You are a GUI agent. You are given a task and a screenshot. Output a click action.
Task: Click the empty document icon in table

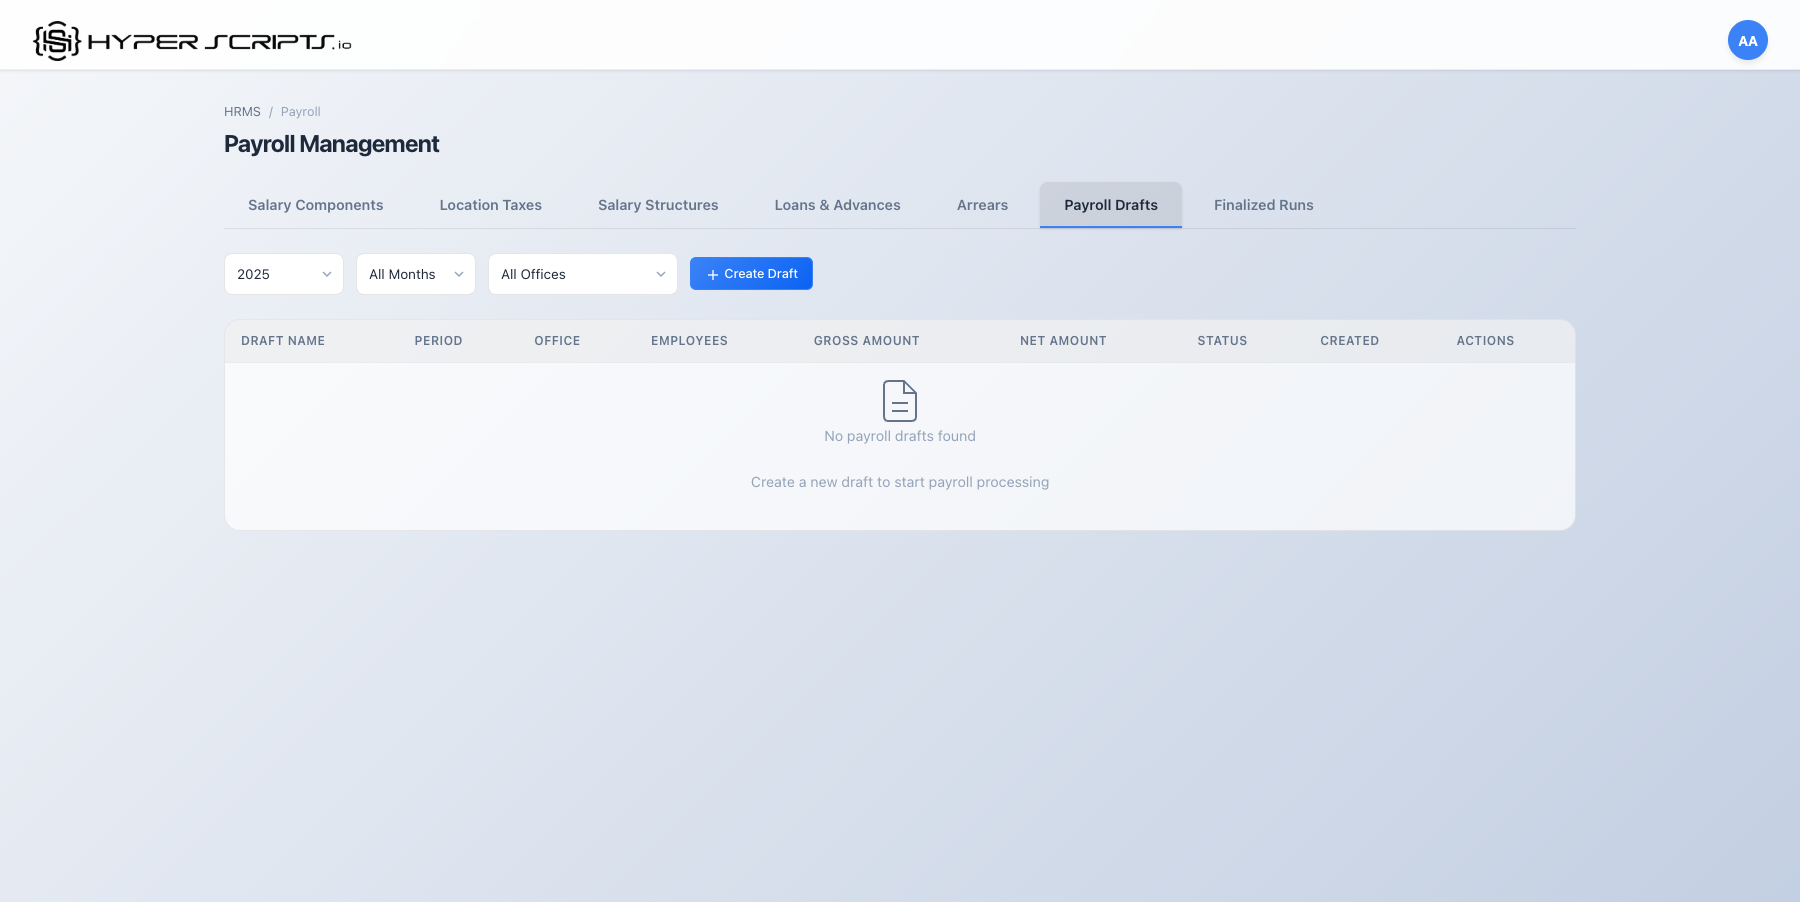click(x=899, y=401)
